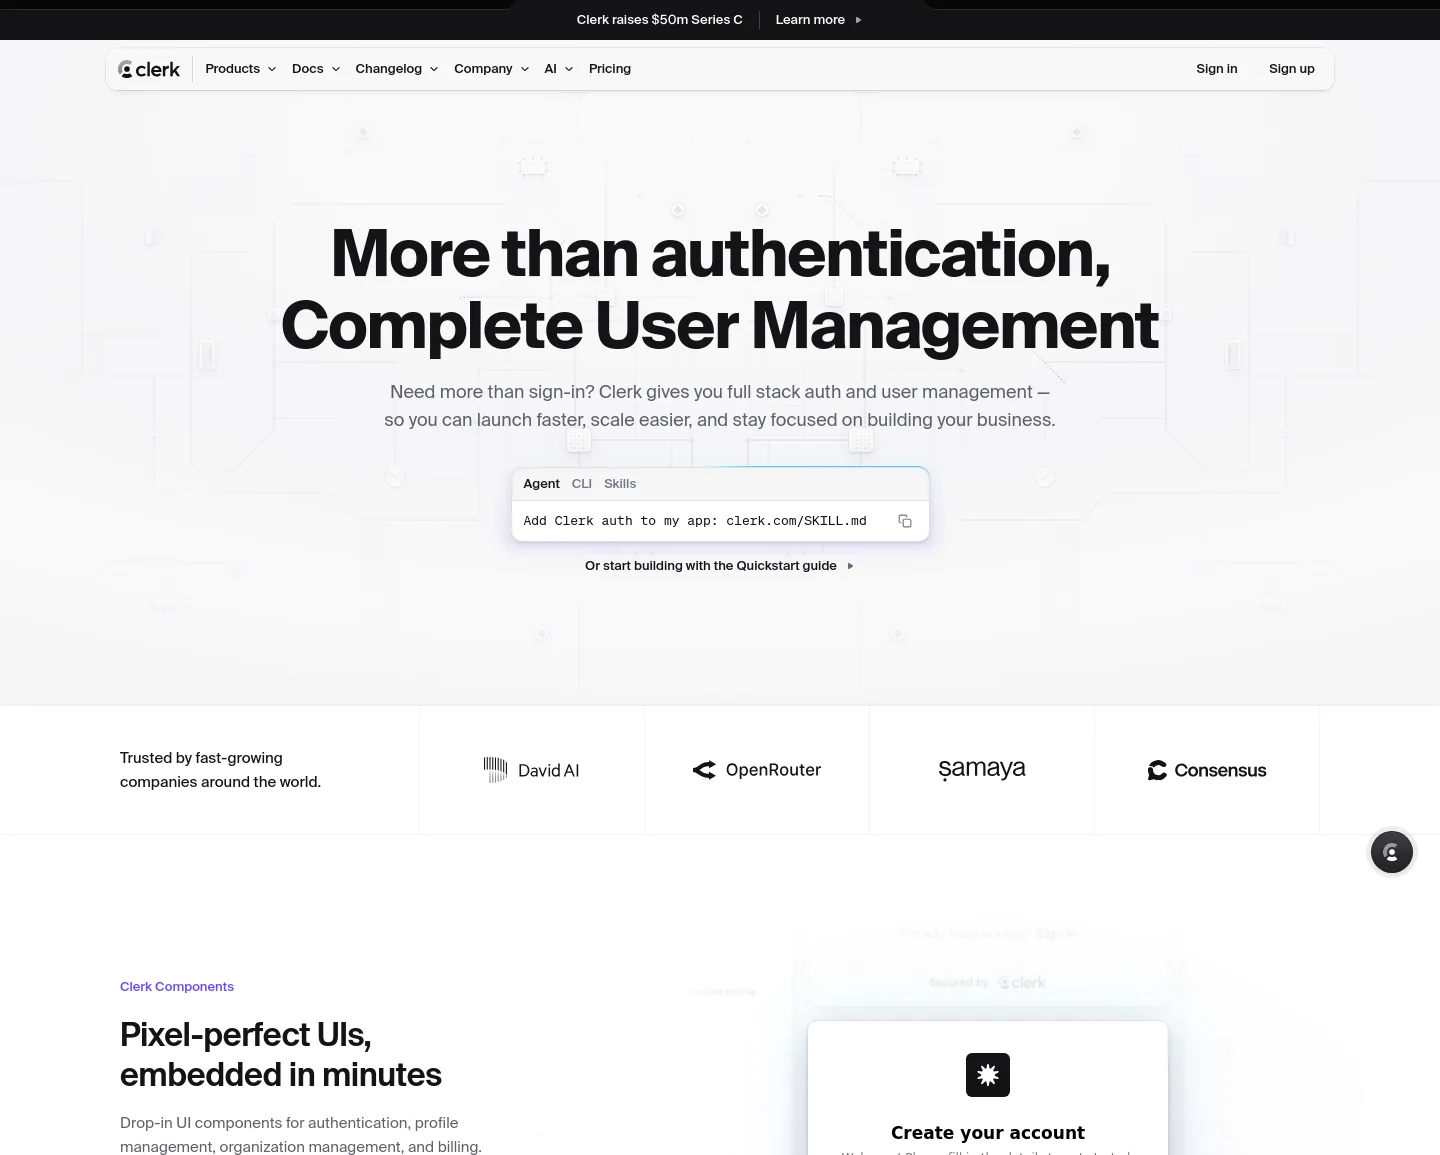Open the floating Clerk assistant button
The height and width of the screenshot is (1155, 1440).
1391,852
